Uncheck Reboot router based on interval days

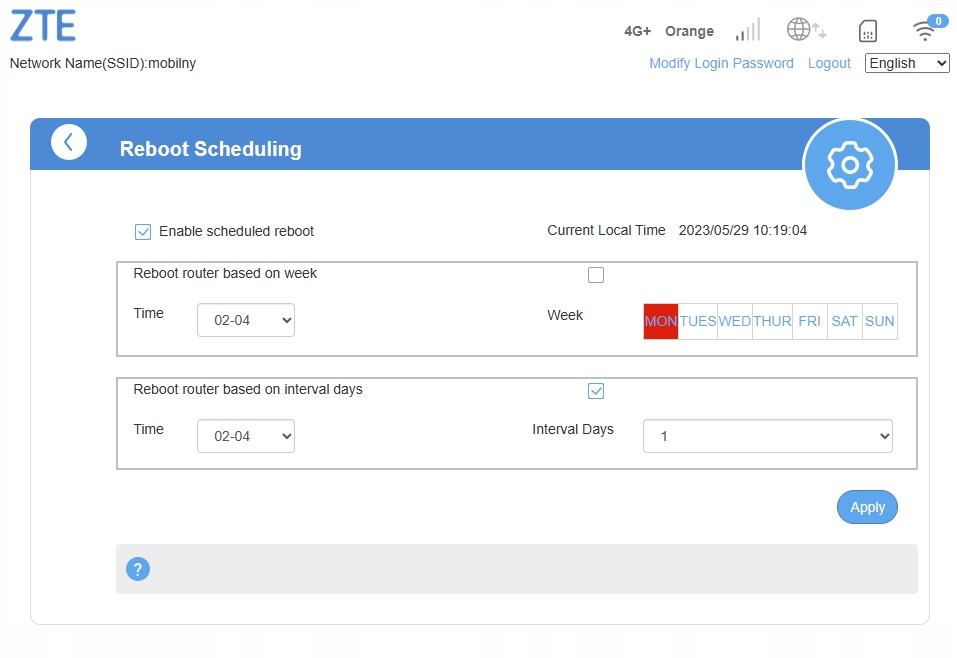(x=596, y=391)
